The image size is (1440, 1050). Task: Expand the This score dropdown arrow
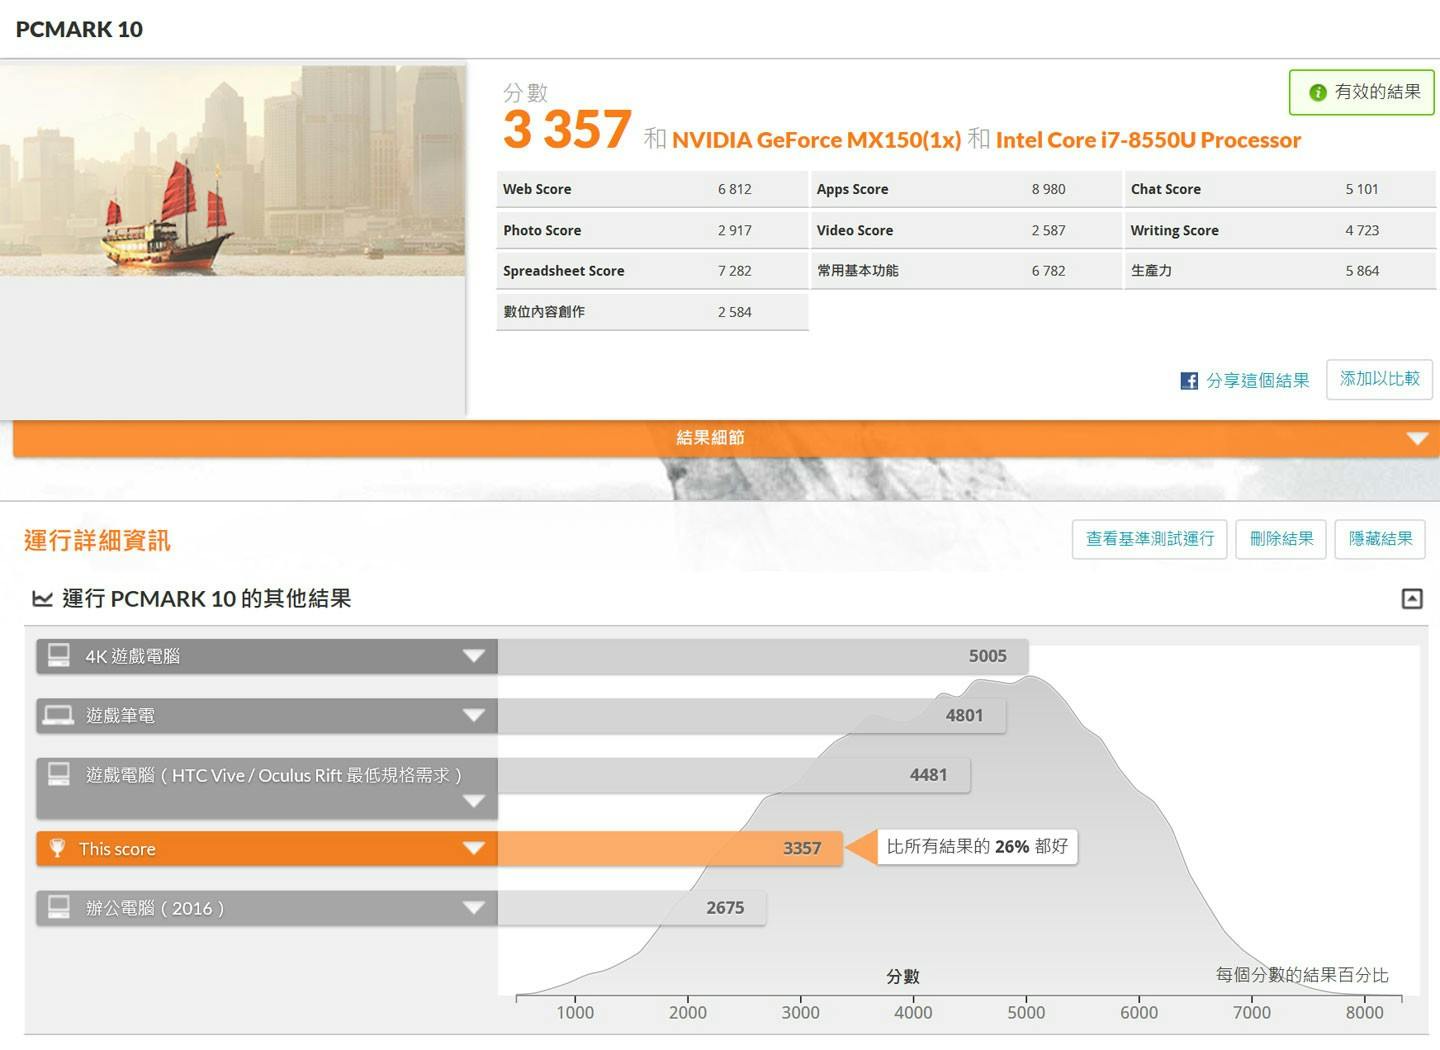tap(474, 848)
